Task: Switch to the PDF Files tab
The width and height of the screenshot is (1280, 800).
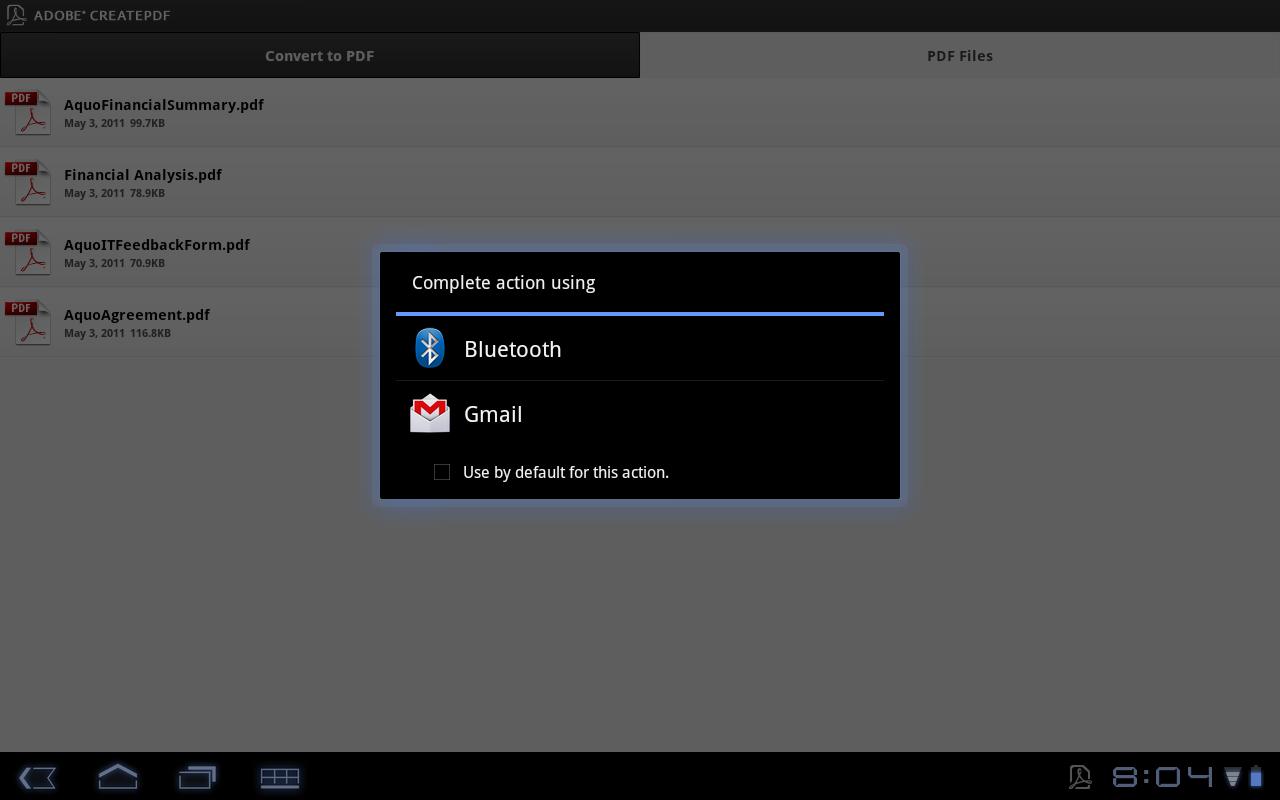Action: 960,55
